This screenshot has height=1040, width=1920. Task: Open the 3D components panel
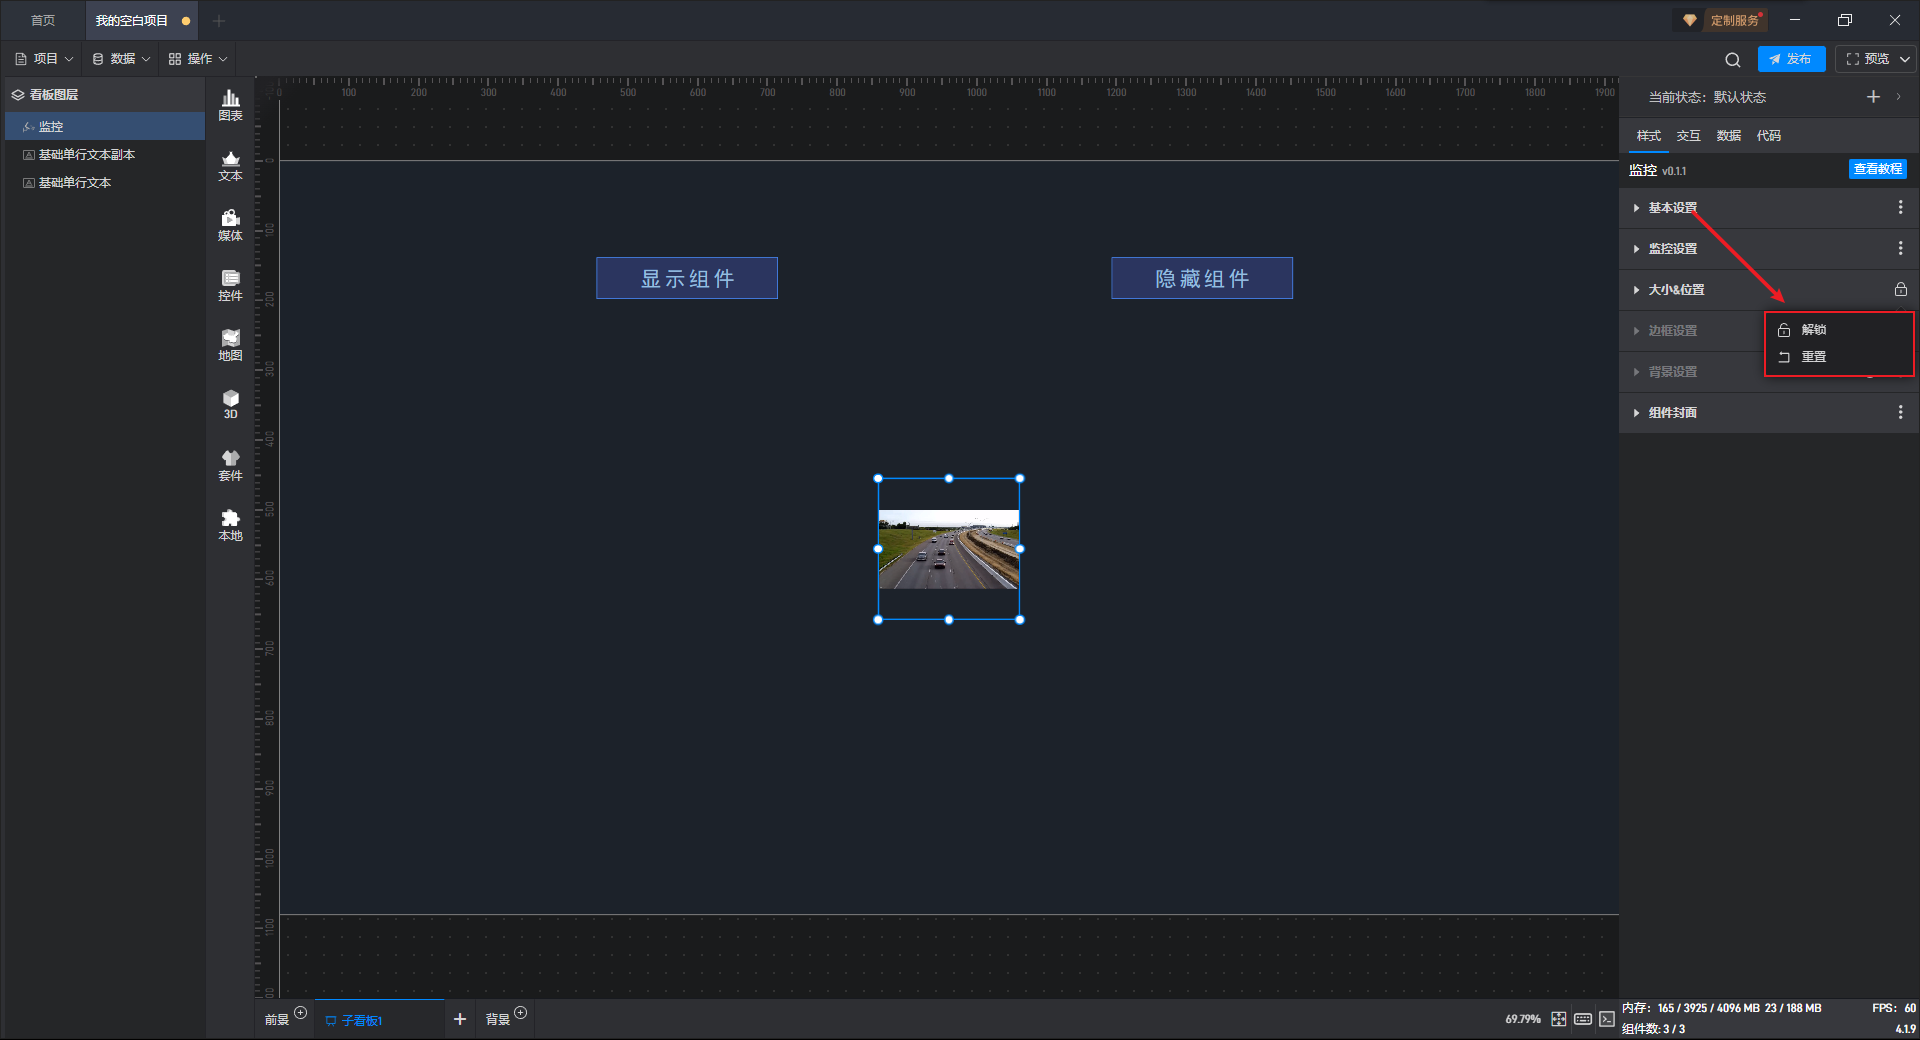coord(230,404)
